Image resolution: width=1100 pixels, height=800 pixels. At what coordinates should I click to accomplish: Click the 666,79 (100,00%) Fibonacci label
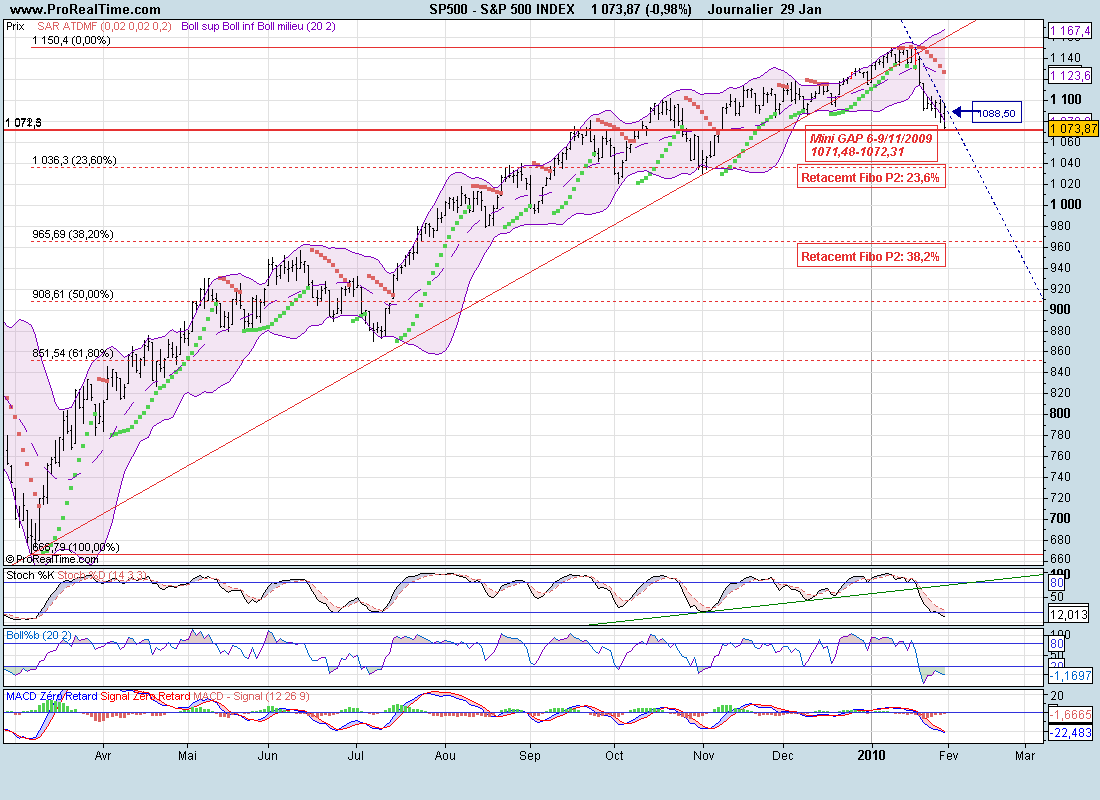click(x=76, y=547)
